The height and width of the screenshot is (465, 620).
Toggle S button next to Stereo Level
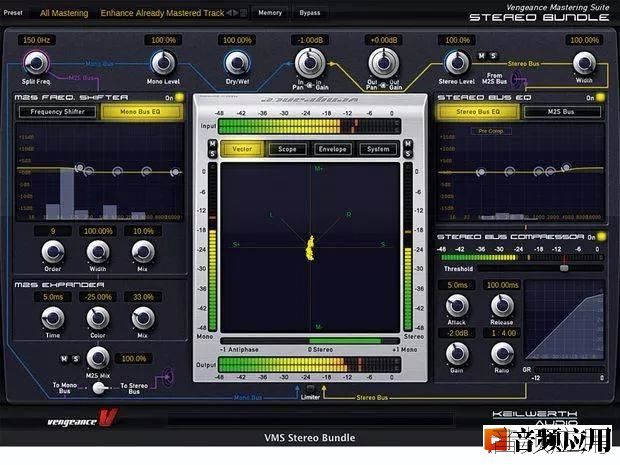pos(493,56)
